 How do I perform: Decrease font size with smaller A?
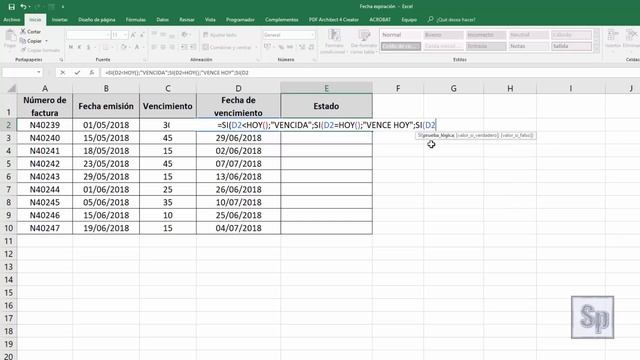(142, 35)
